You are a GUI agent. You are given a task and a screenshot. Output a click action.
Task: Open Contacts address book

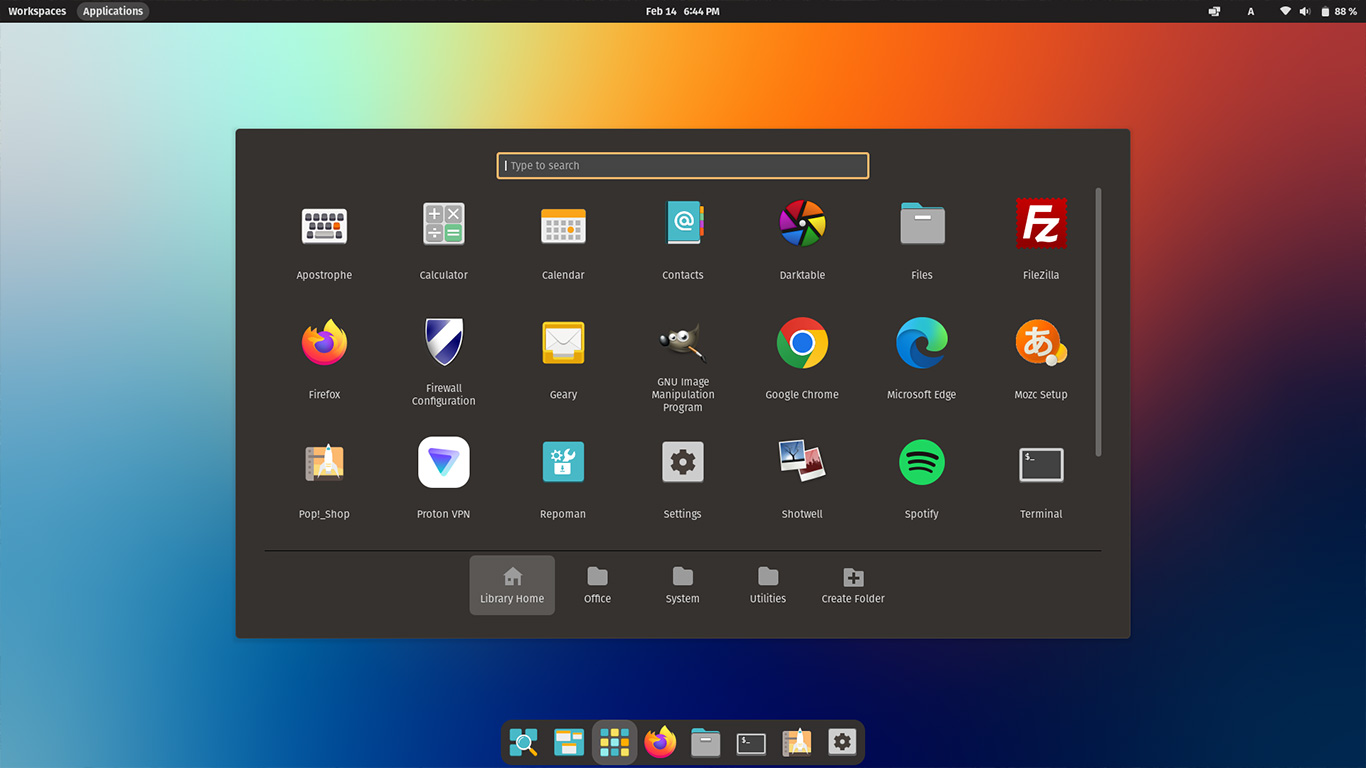click(683, 238)
